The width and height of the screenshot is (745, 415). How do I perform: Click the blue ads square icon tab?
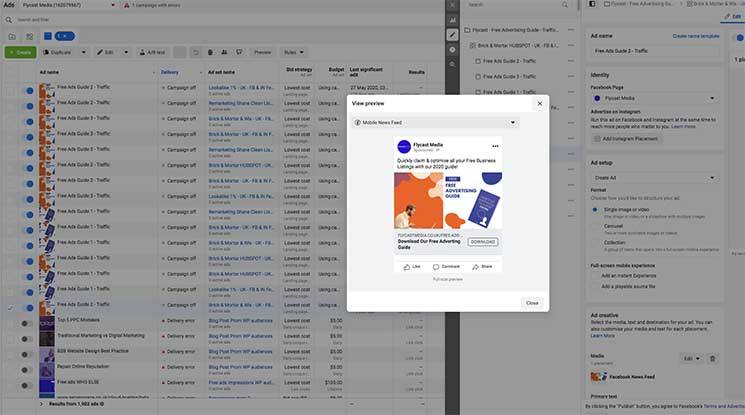(x=48, y=36)
